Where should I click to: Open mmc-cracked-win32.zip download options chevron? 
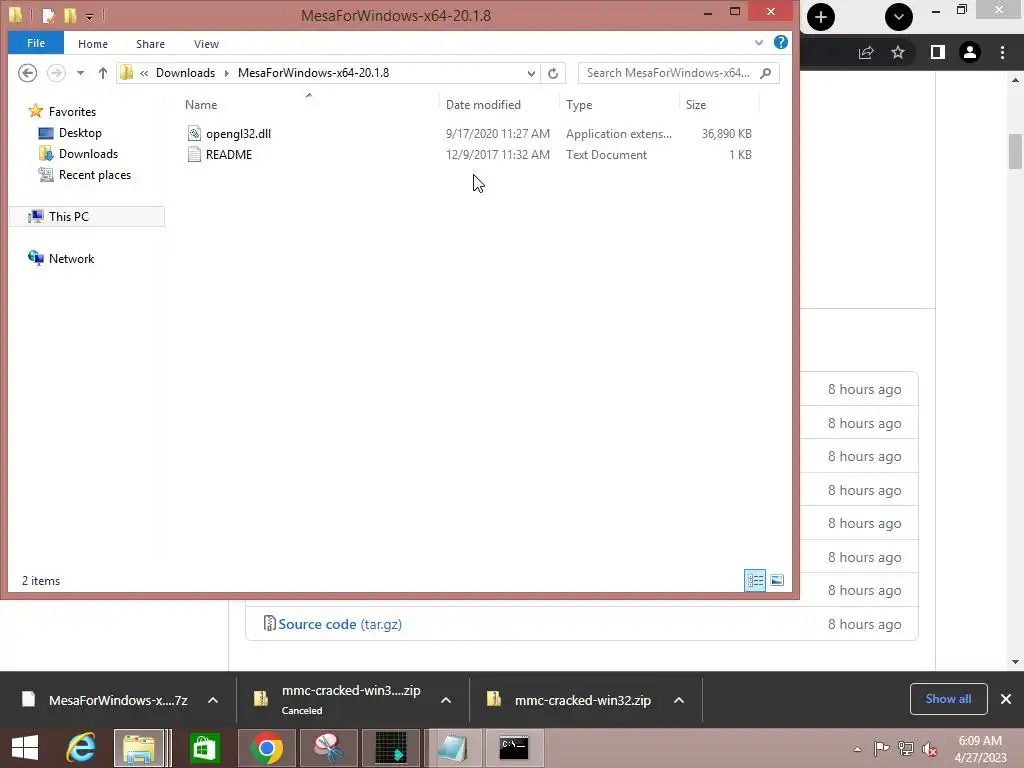[x=679, y=700]
